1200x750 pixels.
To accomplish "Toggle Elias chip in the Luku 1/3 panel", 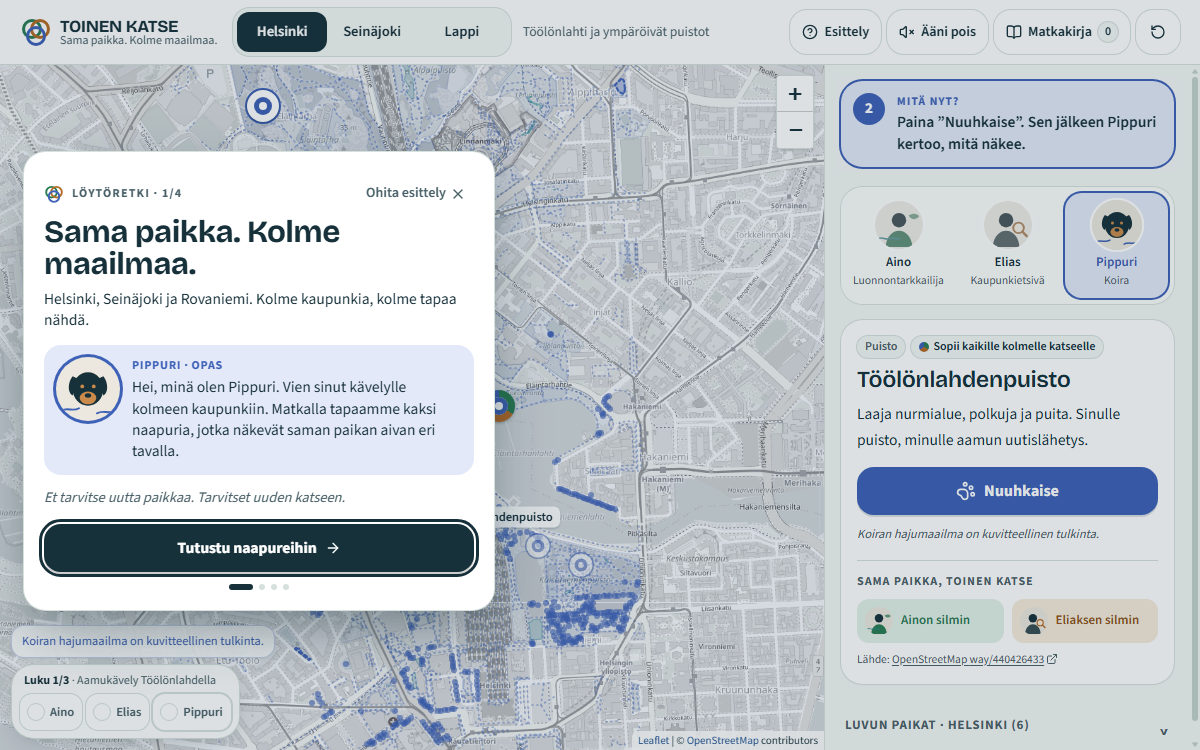I will [117, 712].
